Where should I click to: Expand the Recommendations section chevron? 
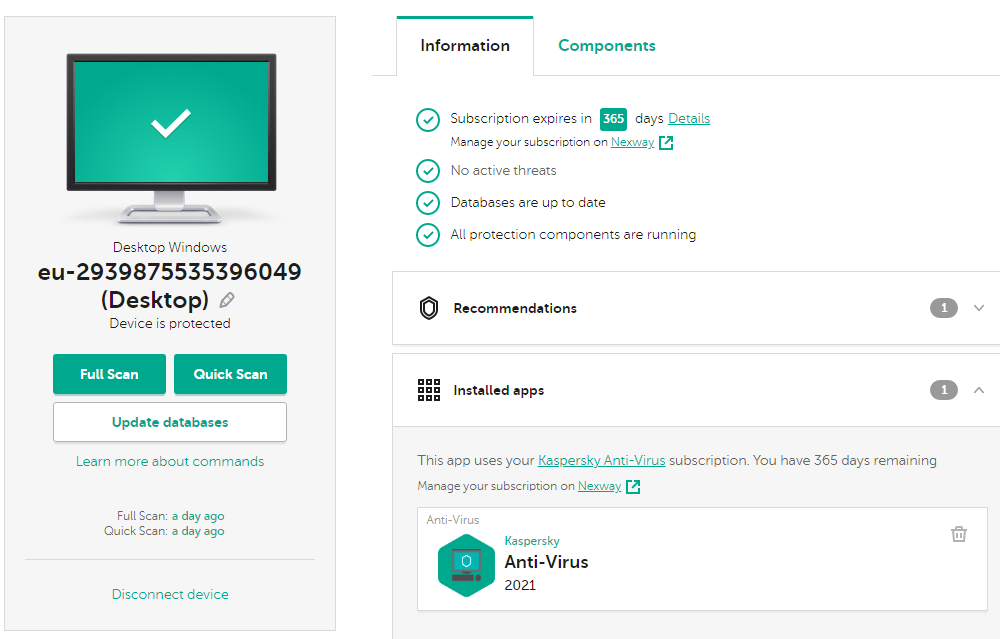(x=978, y=308)
